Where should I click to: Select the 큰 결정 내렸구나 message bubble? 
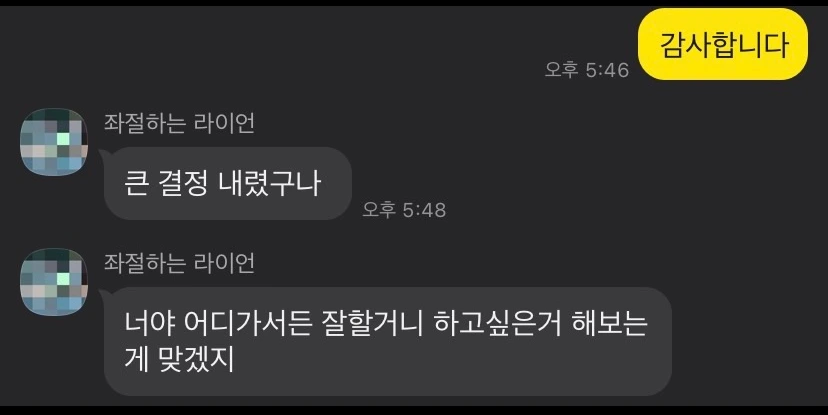tap(228, 183)
